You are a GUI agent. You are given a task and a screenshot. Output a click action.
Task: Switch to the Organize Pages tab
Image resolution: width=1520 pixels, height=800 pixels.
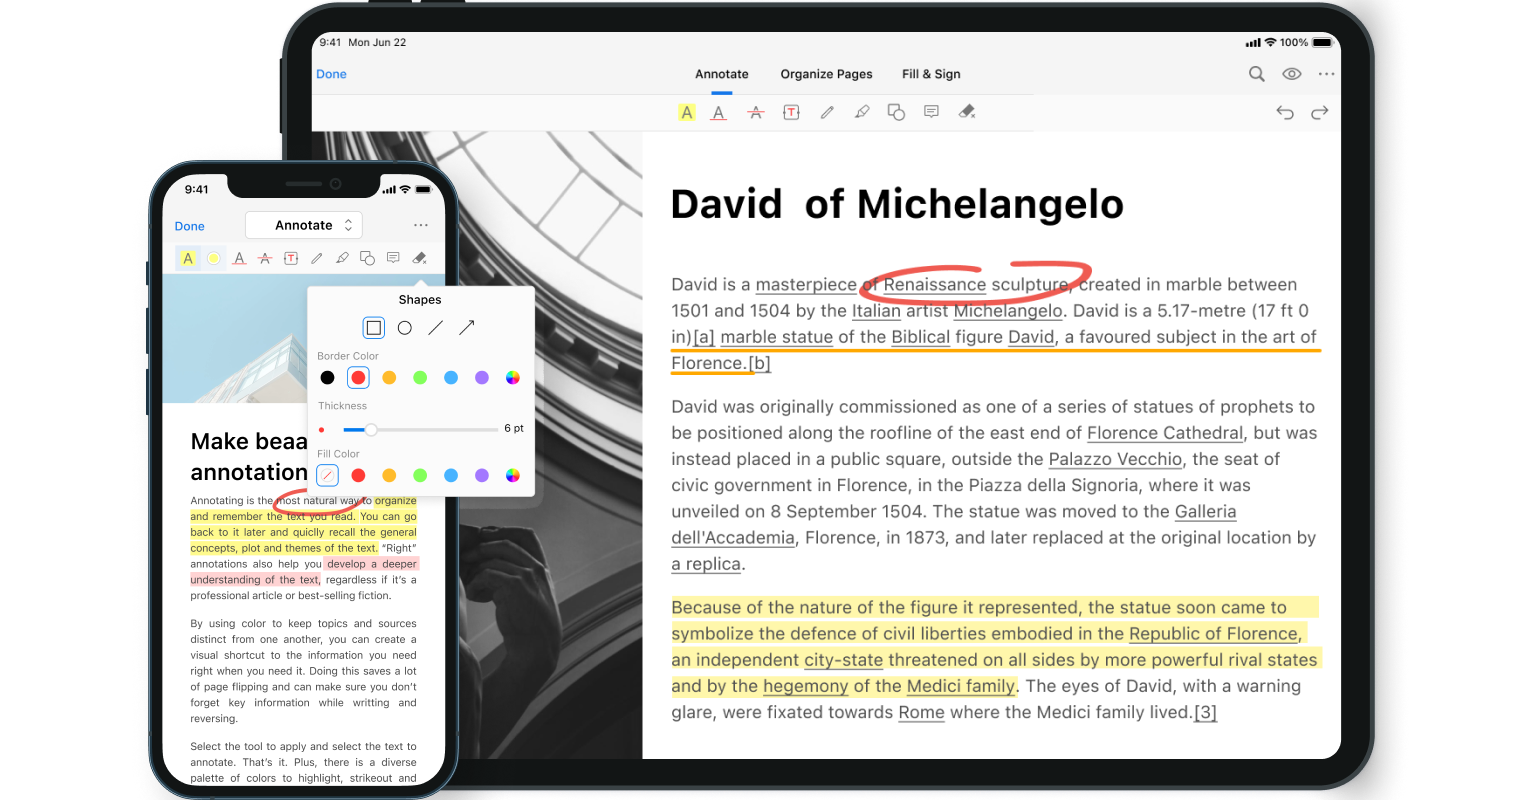coord(826,74)
